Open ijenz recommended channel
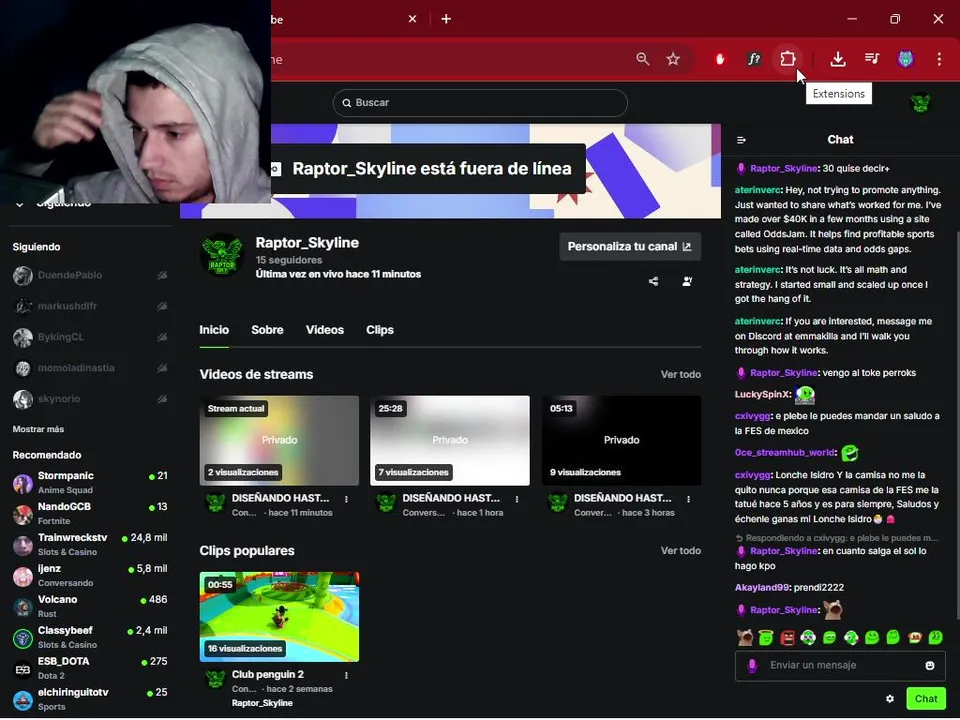This screenshot has width=960, height=720. (90, 576)
